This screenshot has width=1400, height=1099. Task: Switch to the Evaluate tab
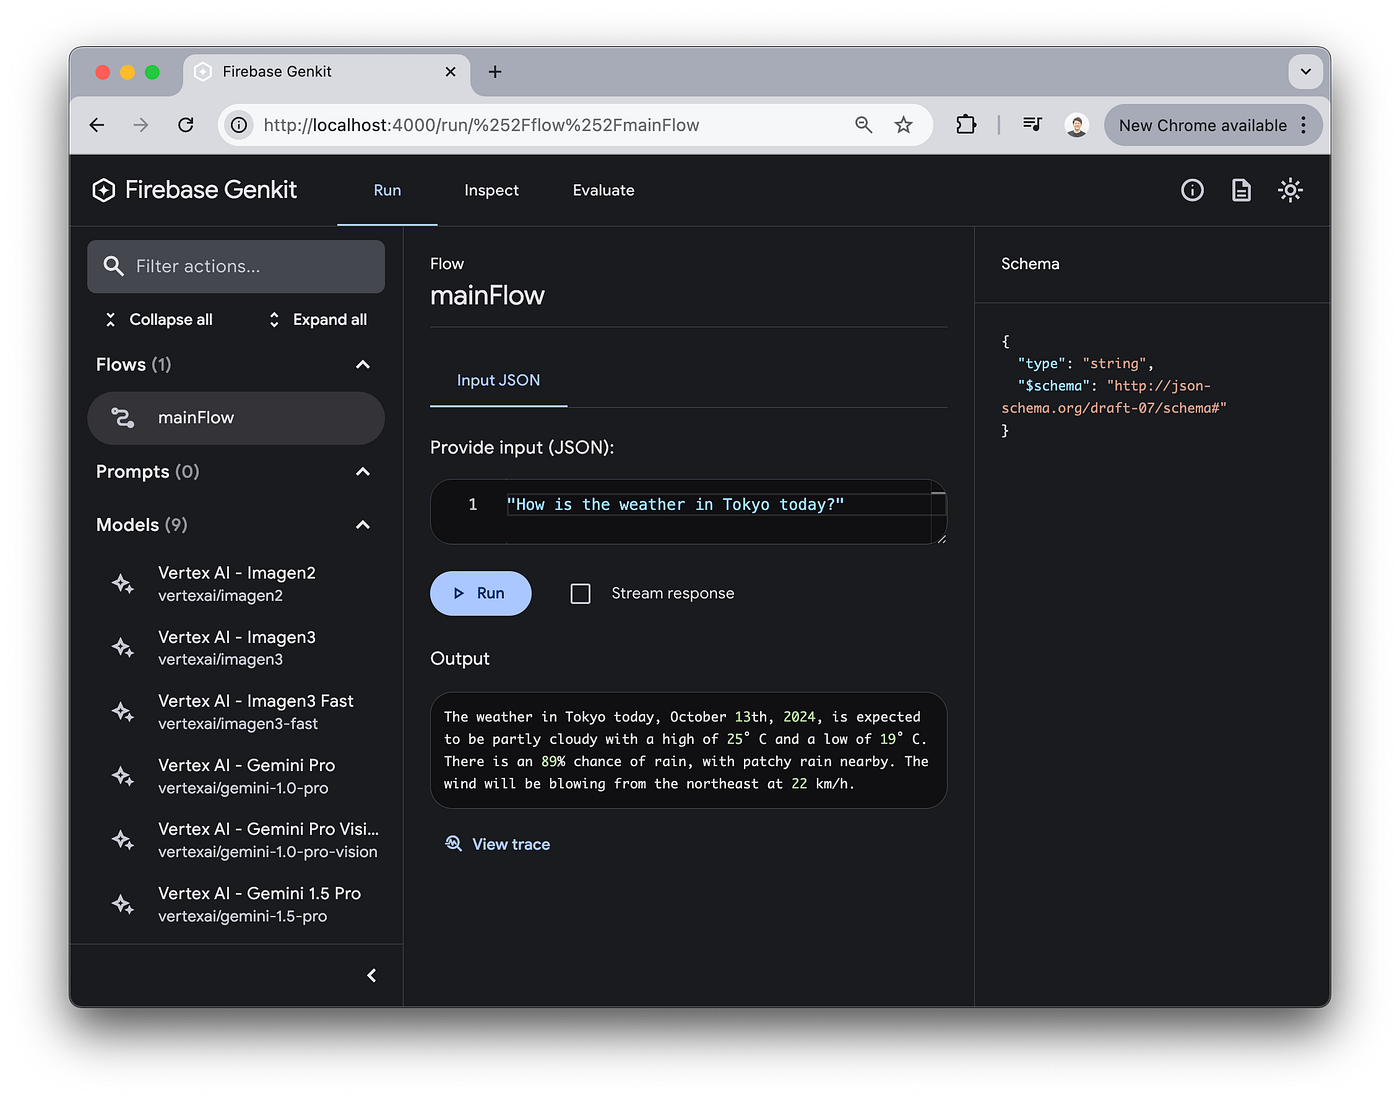[x=603, y=190]
